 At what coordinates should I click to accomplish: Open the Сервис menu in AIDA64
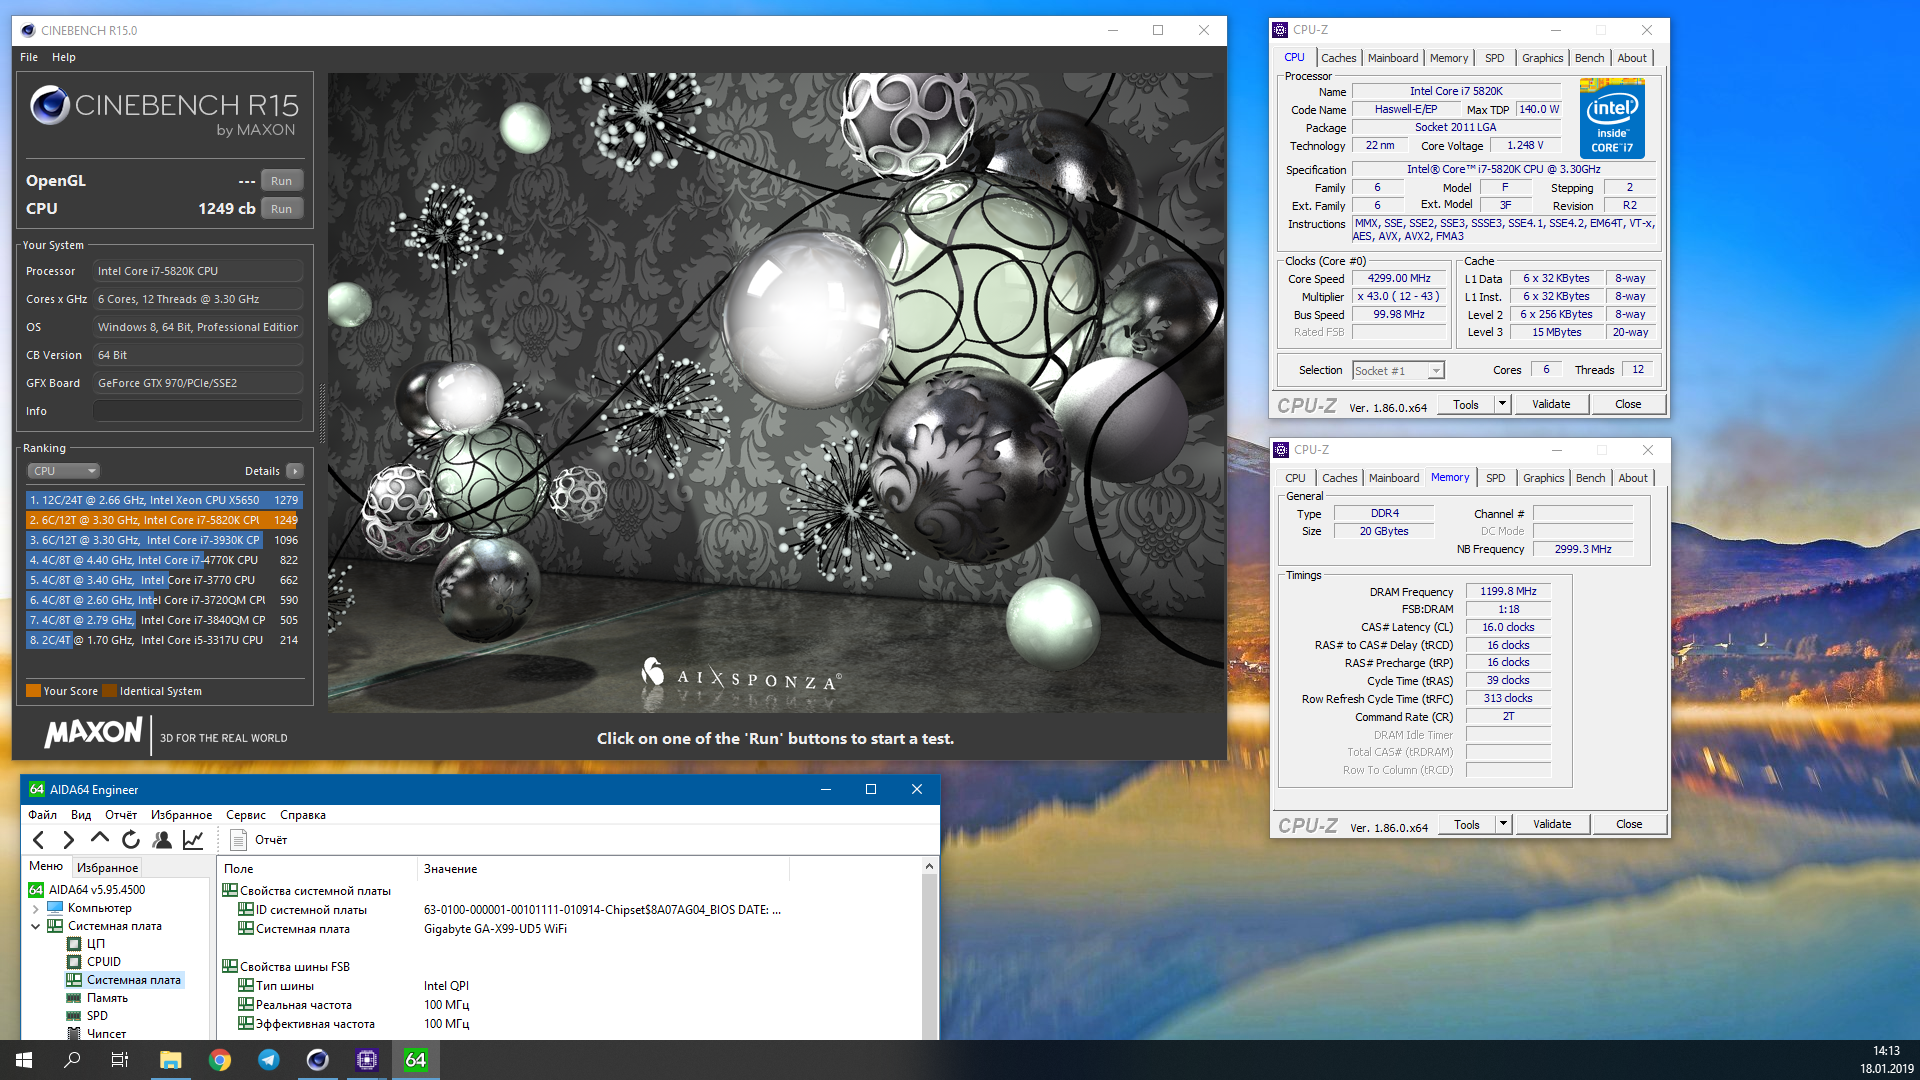coord(246,815)
